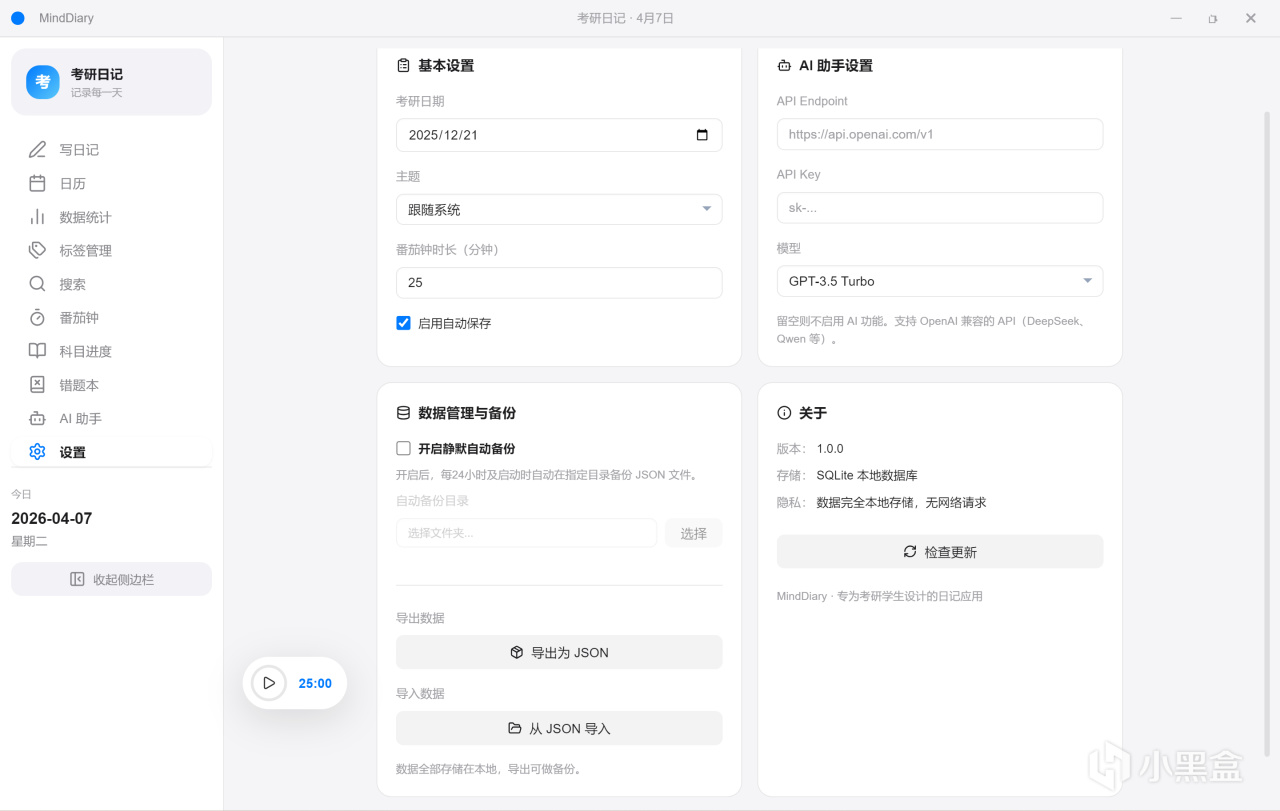The width and height of the screenshot is (1280, 811).
Task: Expand the 主题 跟随系统 dropdown
Action: point(559,209)
